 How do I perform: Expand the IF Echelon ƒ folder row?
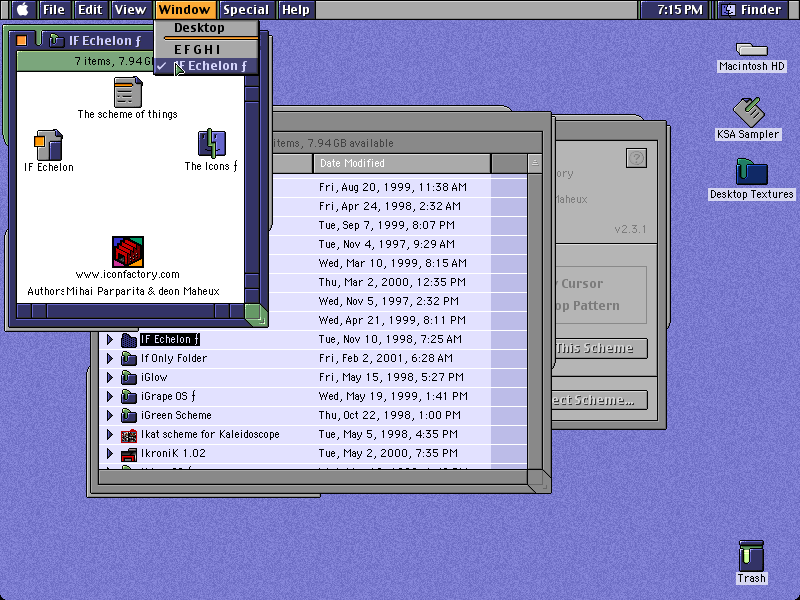109,339
